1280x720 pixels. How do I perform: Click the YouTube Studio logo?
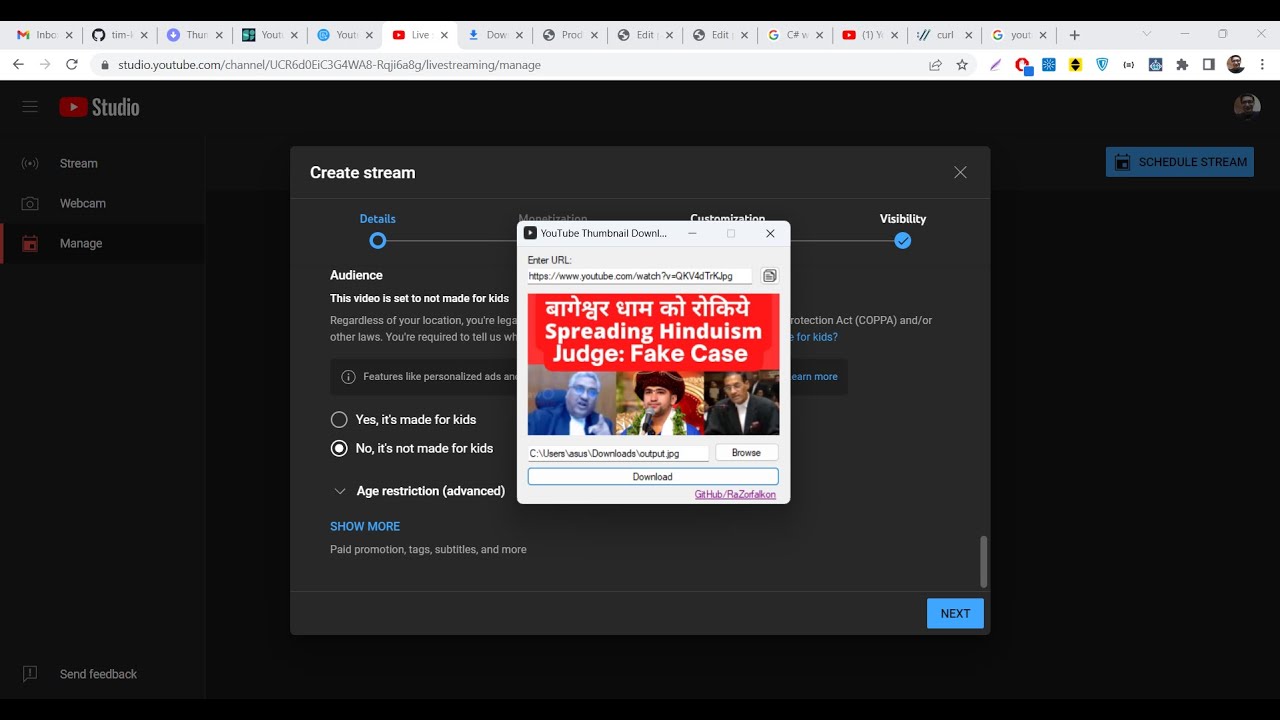click(x=99, y=107)
